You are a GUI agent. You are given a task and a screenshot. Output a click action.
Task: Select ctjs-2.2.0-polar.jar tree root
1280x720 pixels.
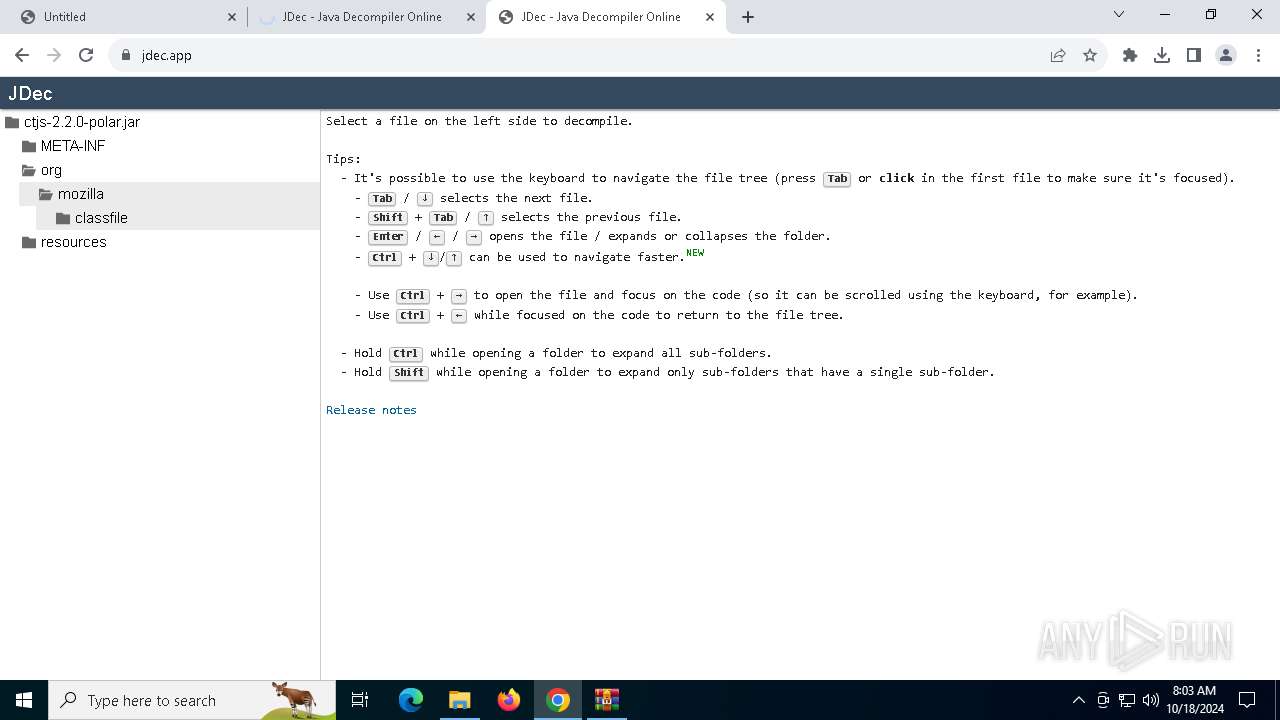click(82, 122)
